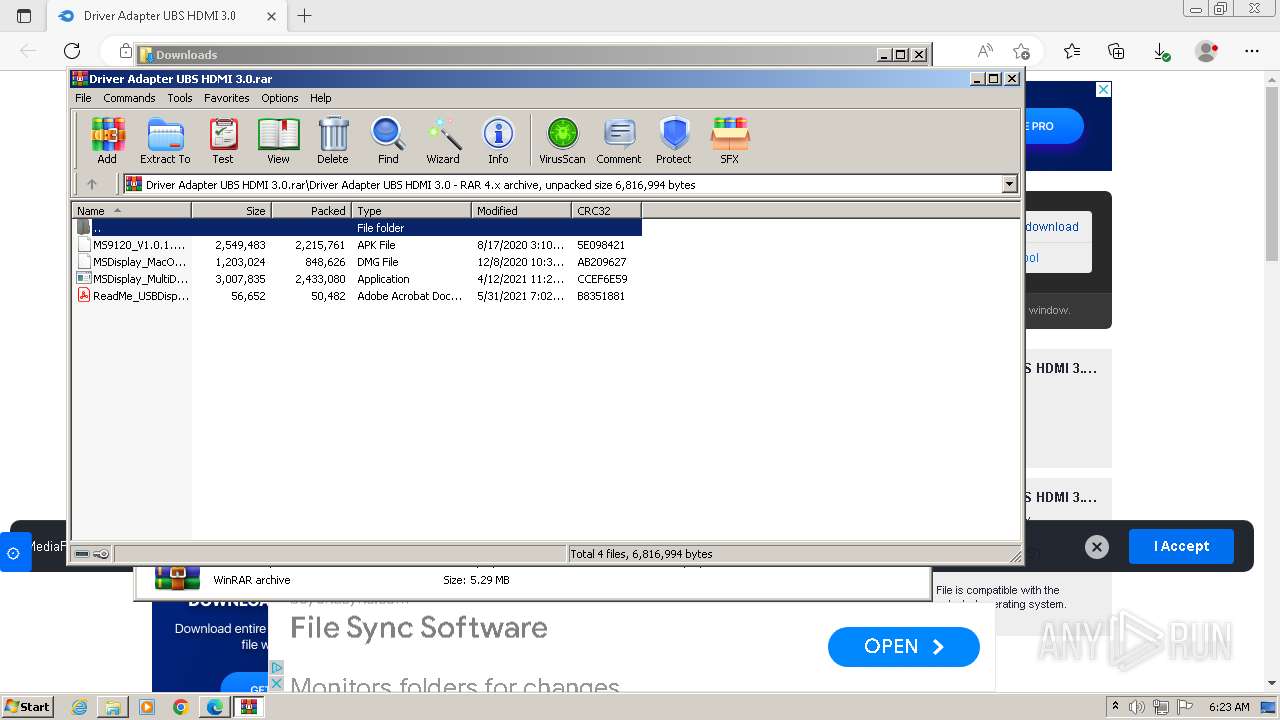Sort by Modified column header
The width and height of the screenshot is (1280, 720).
pyautogui.click(x=521, y=210)
